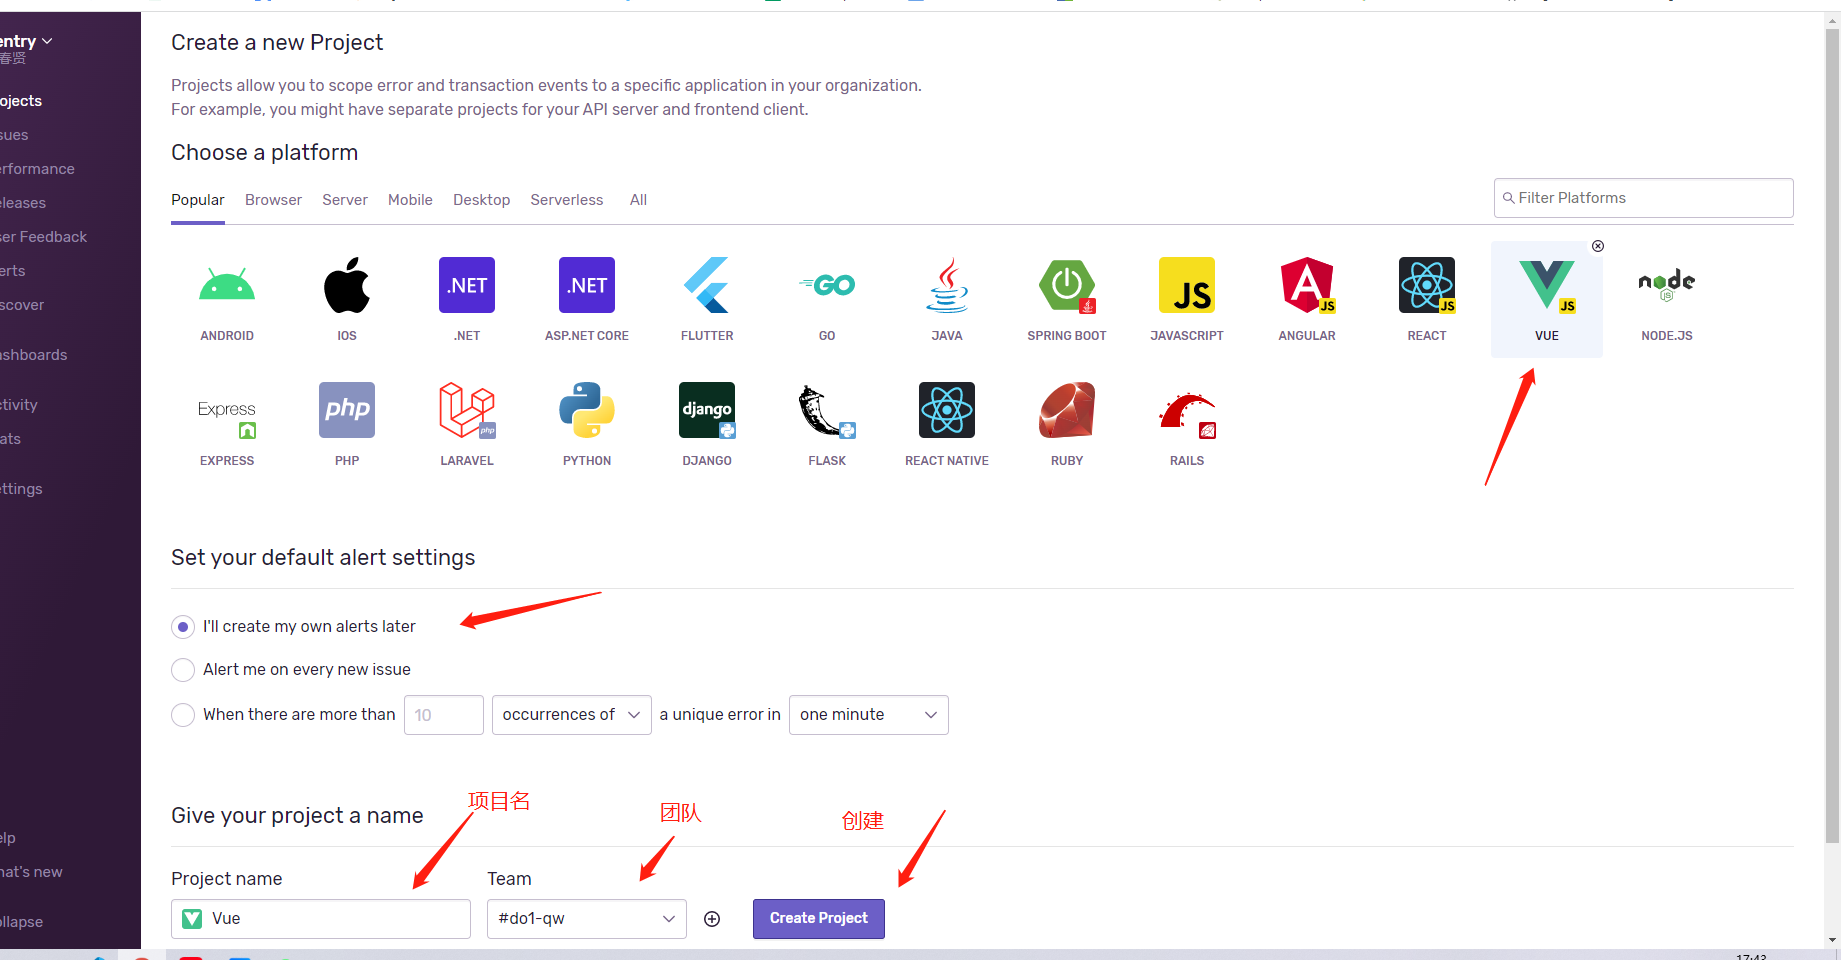Clear the selected Vue platform

click(1598, 246)
